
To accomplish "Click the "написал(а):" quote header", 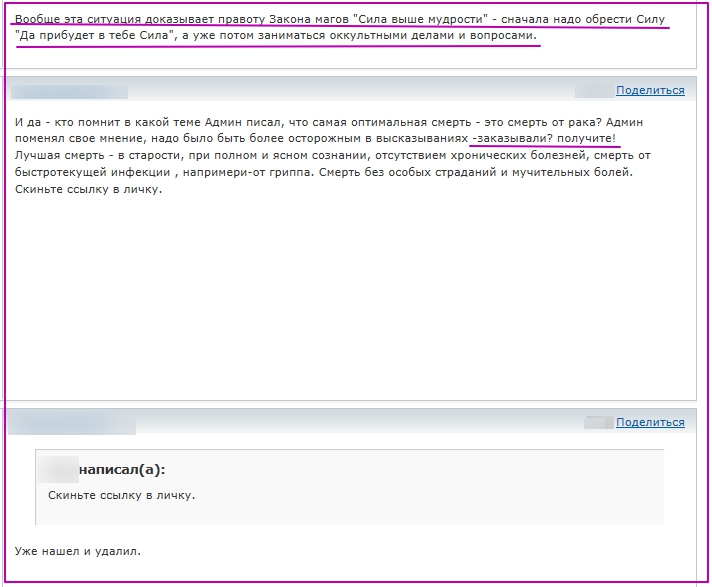I will 122,469.
